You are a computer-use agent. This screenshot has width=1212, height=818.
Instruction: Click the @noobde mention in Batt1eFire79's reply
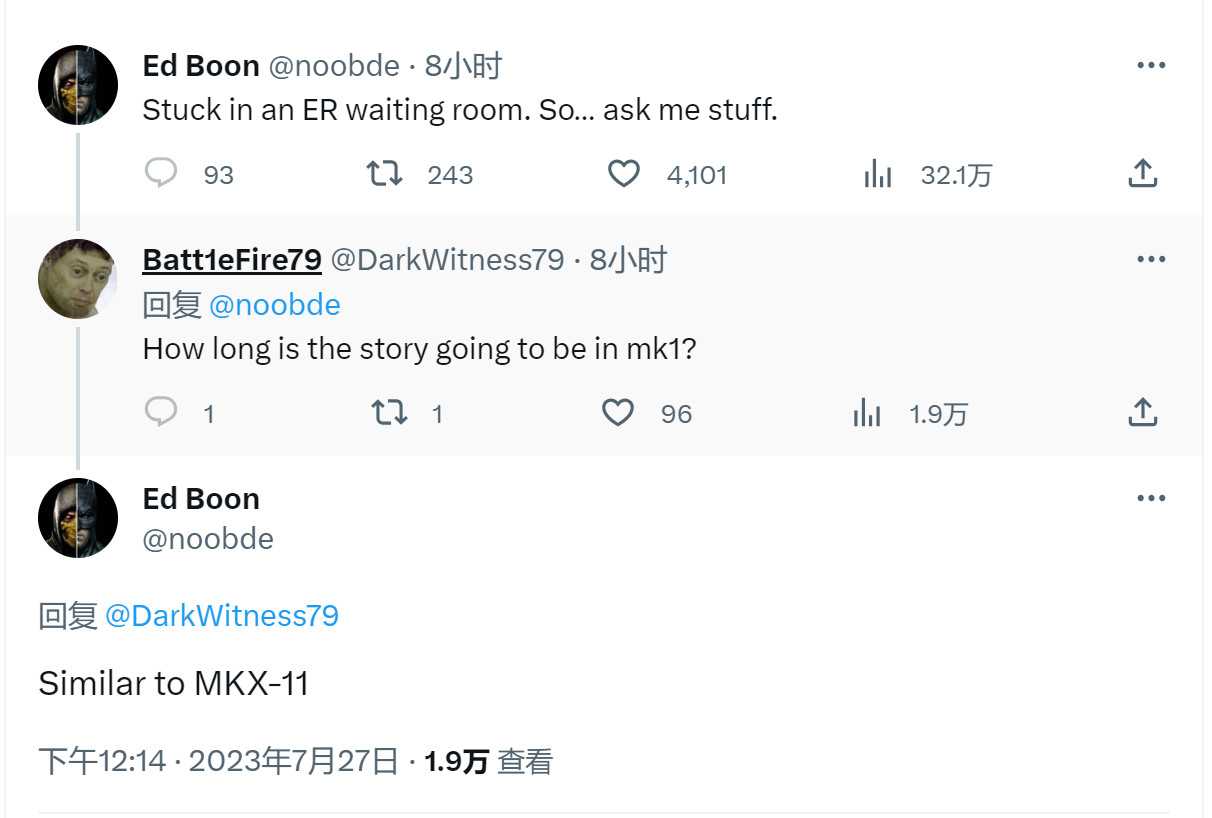coord(274,305)
